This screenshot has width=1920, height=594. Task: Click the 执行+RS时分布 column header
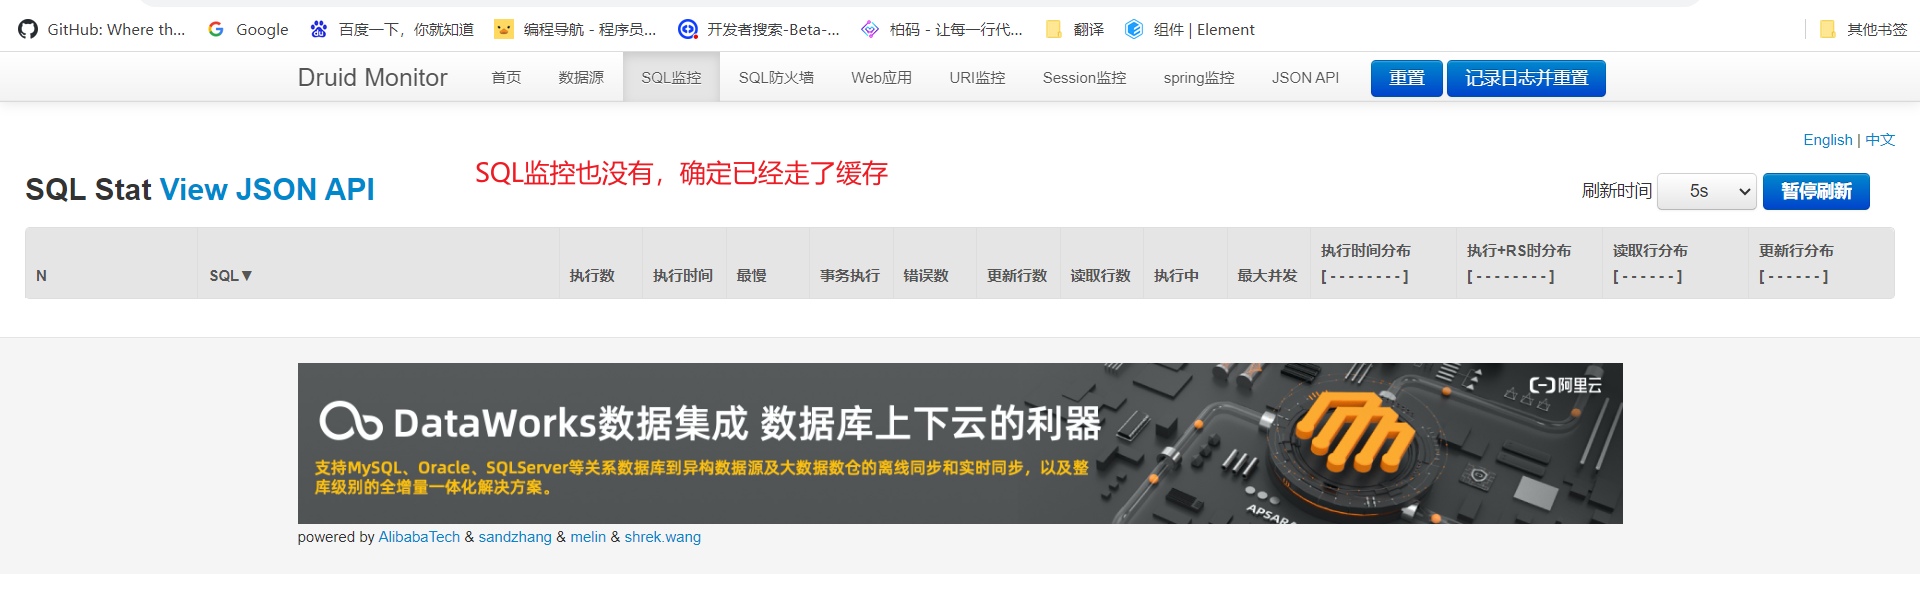1529,263
